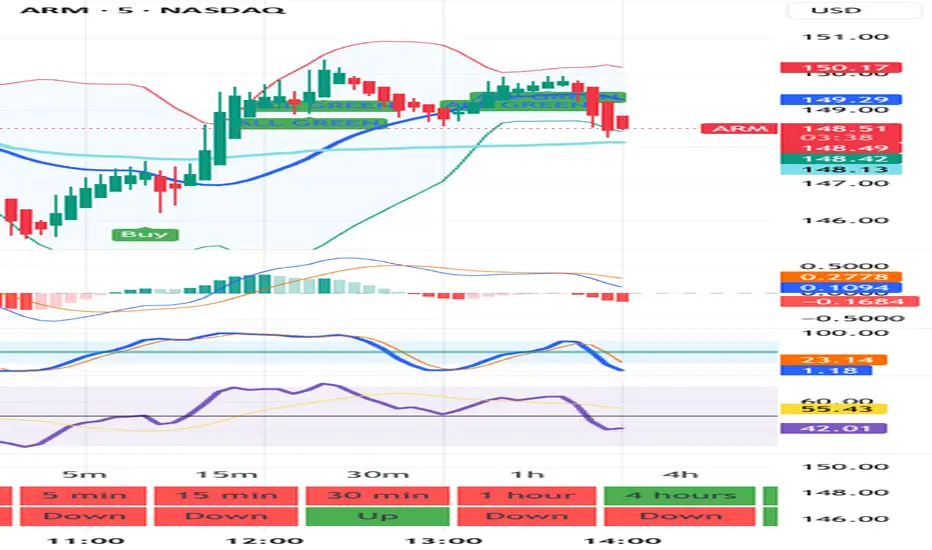The image size is (932, 550).
Task: Click the 13:00 time axis label
Action: pyautogui.click(x=443, y=541)
